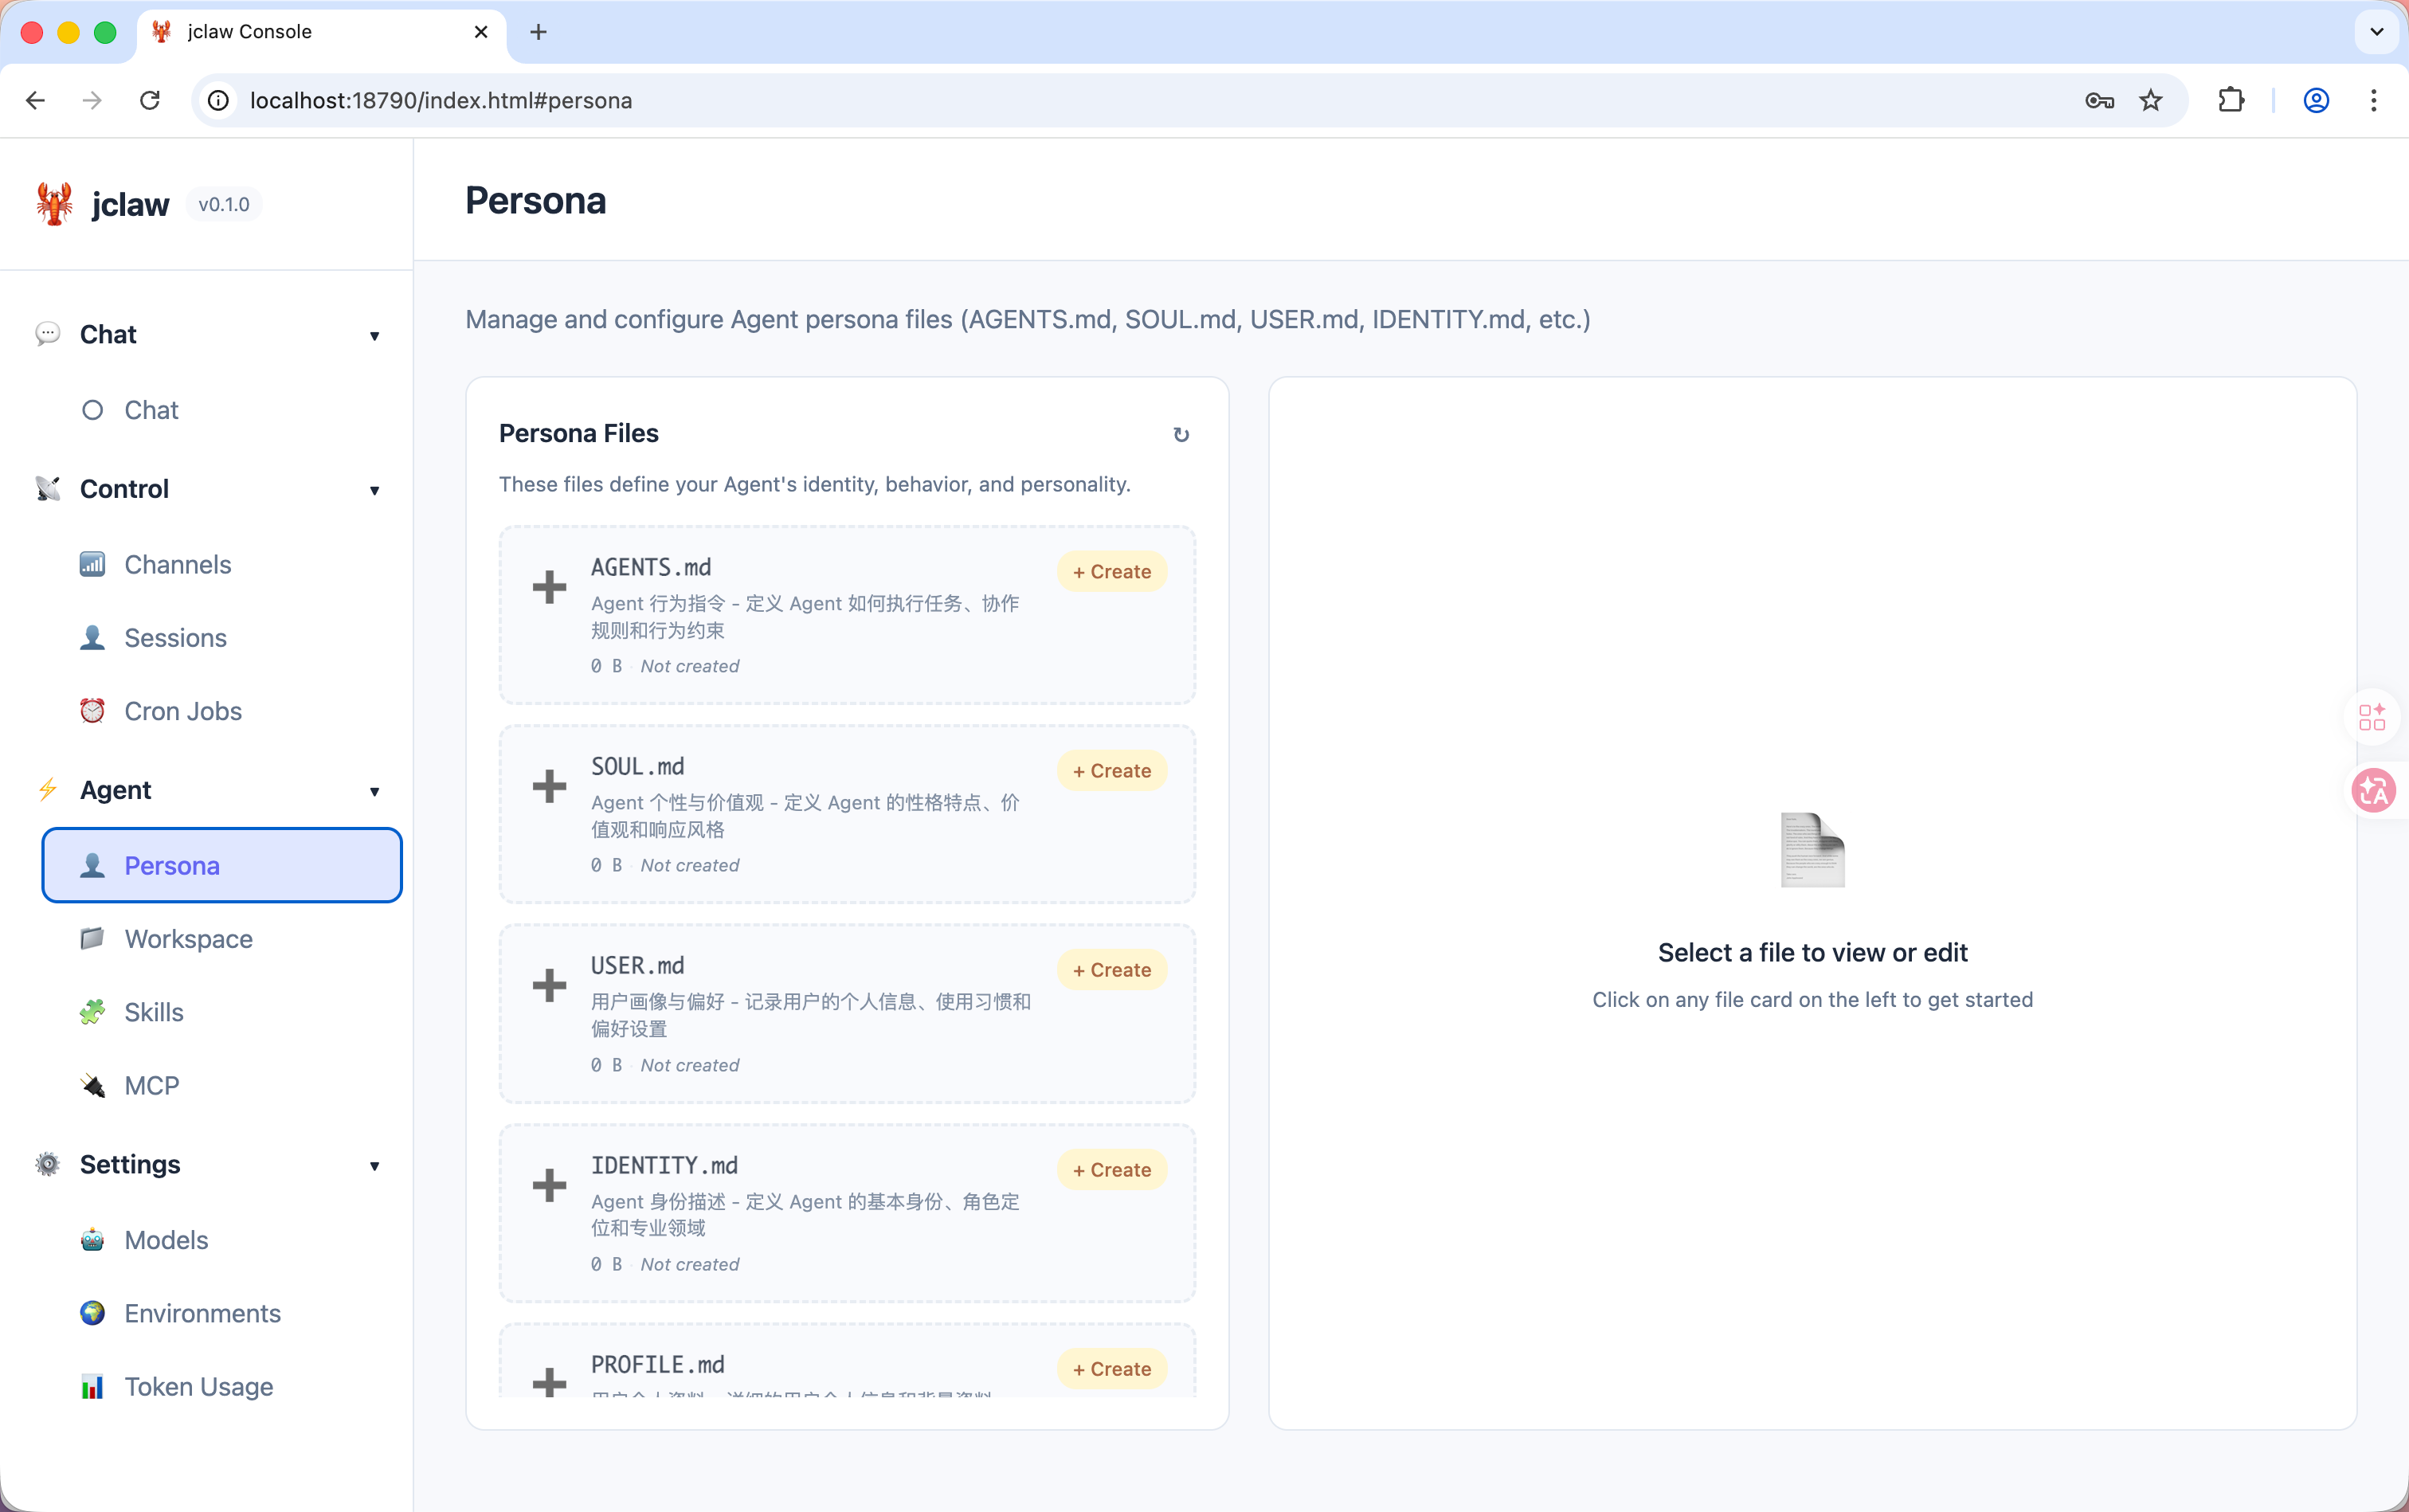2409x1512 pixels.
Task: Open Sessions from the sidebar
Action: pyautogui.click(x=222, y=638)
